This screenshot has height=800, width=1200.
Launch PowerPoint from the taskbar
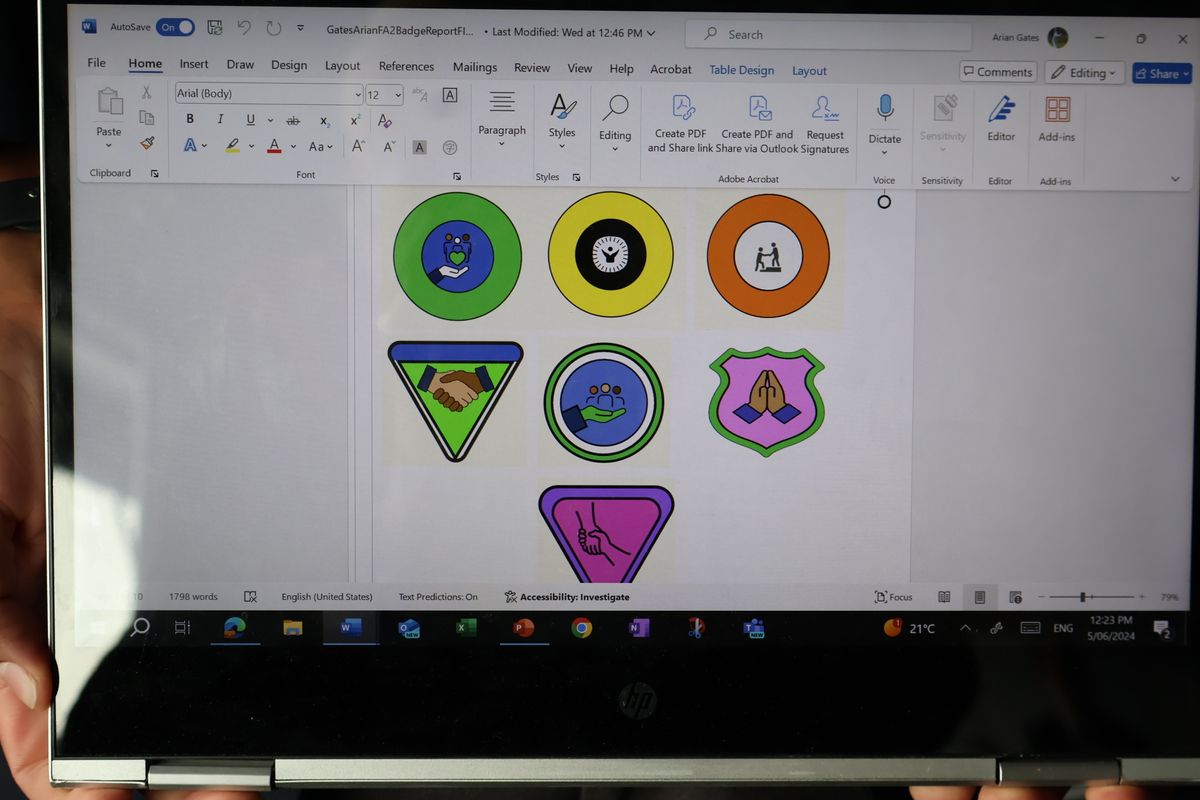point(522,628)
